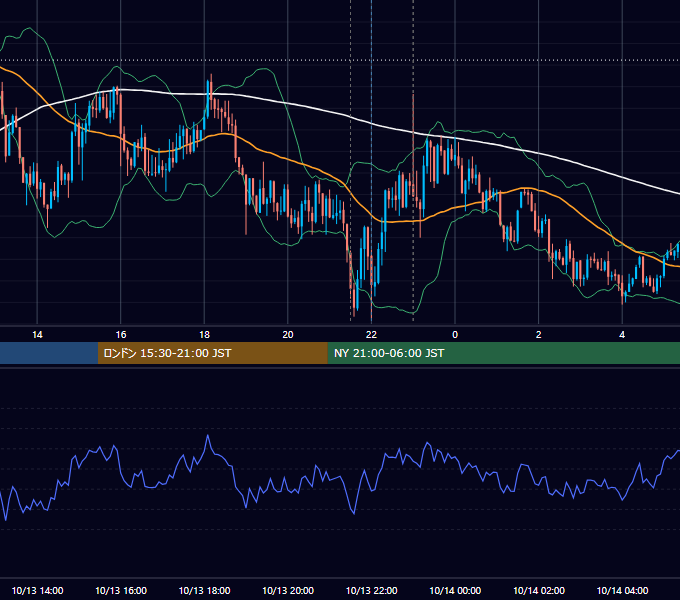Screen dimensions: 680x600
Task: Click the ロンドン 15:30-21:00 JST session band
Action: click(212, 353)
